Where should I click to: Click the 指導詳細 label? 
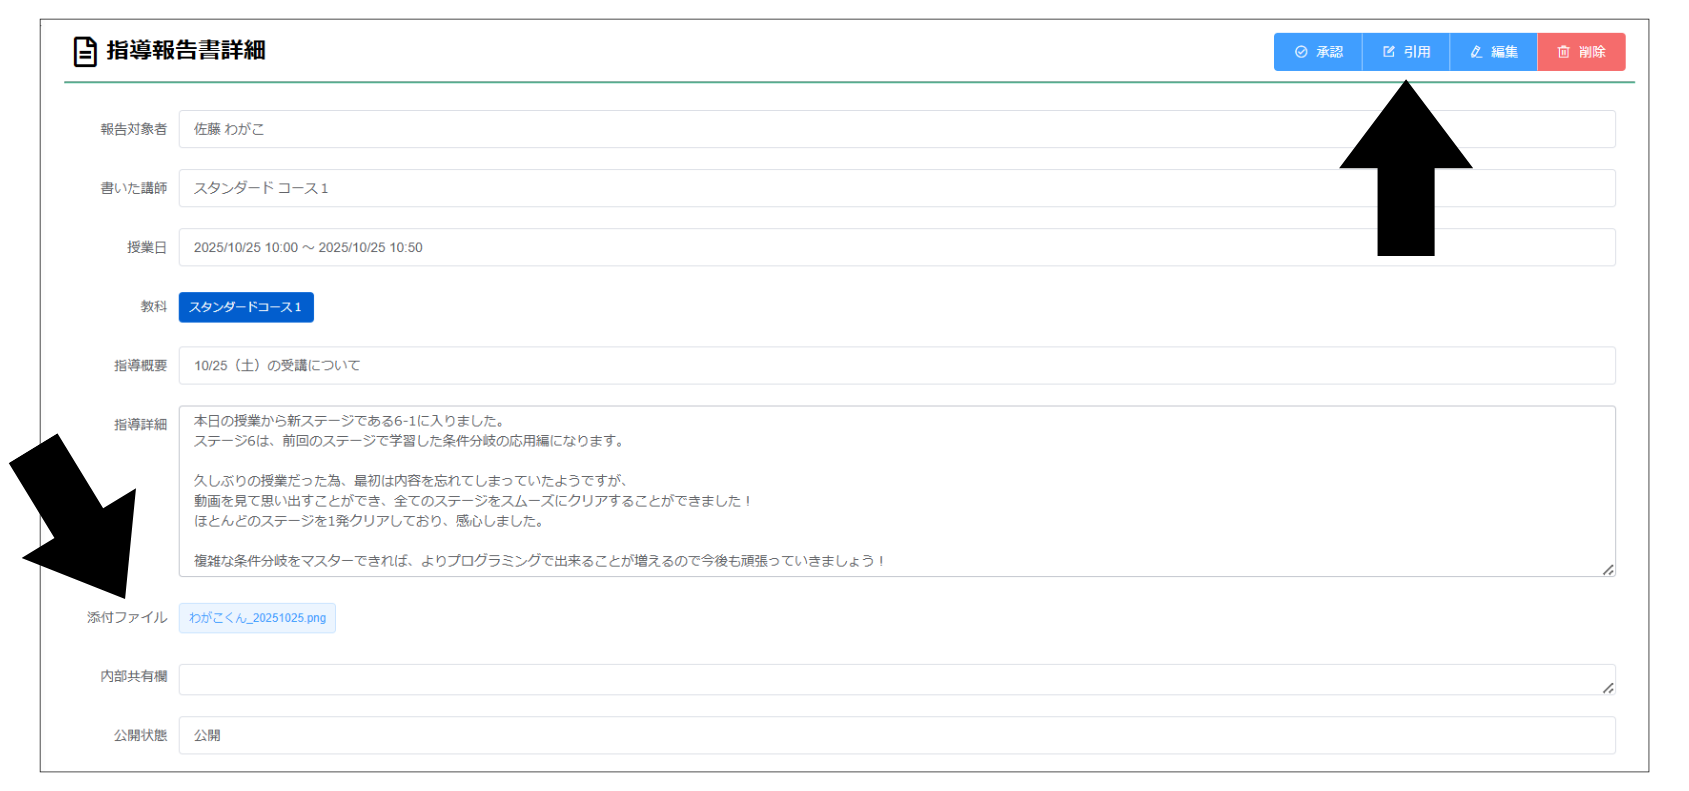tap(140, 425)
